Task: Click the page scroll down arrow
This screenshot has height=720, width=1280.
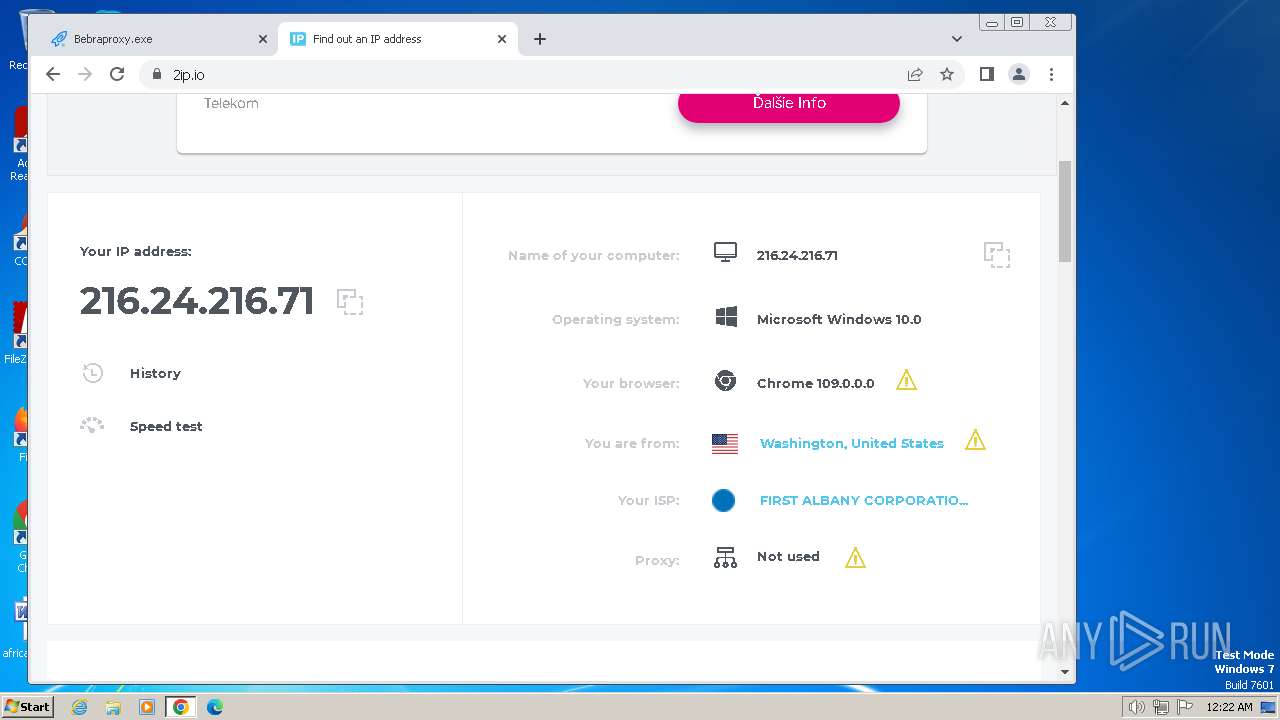Action: click(1065, 672)
